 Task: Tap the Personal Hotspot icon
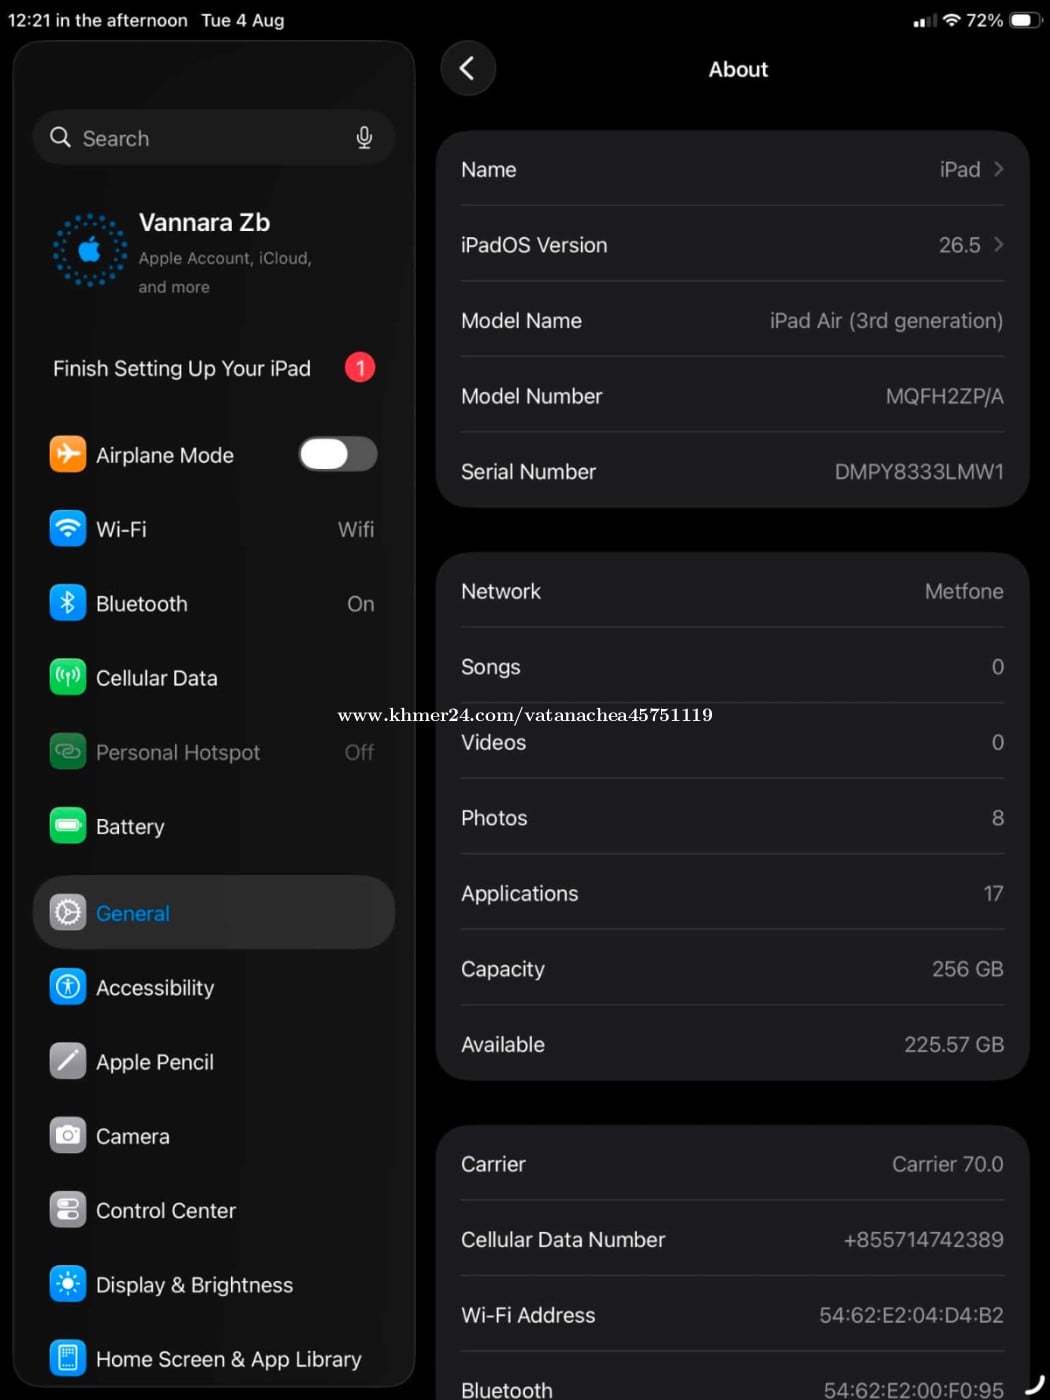click(68, 751)
